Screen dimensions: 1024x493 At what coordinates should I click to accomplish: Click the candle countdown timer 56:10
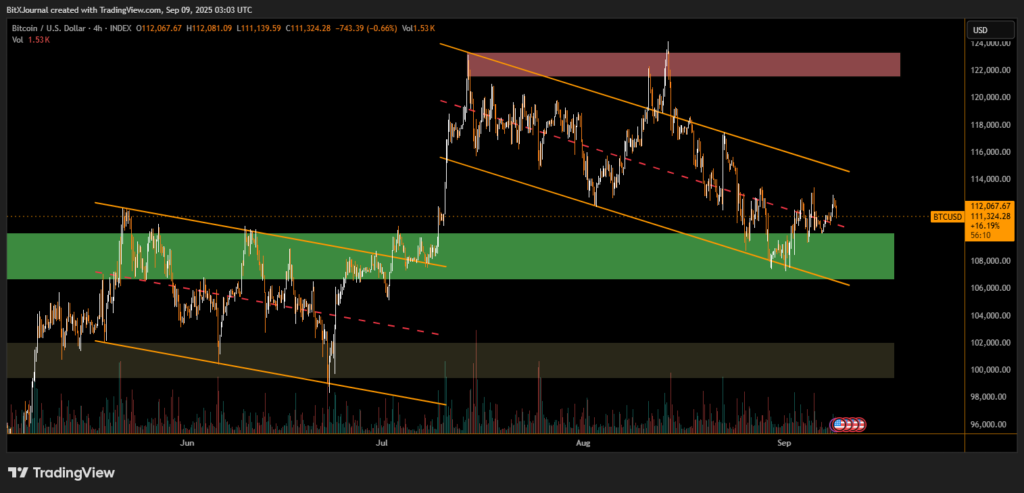pyautogui.click(x=978, y=236)
